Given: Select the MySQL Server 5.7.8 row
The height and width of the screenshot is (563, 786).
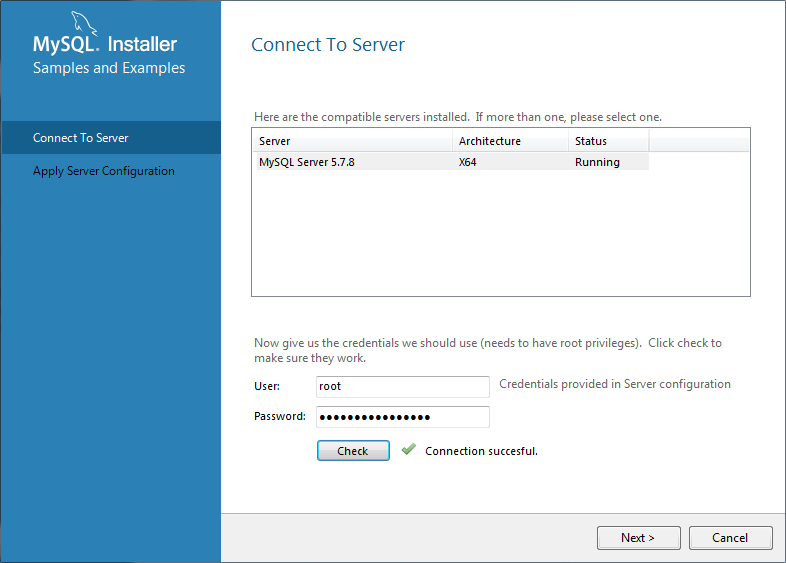Looking at the screenshot, I should pos(453,162).
